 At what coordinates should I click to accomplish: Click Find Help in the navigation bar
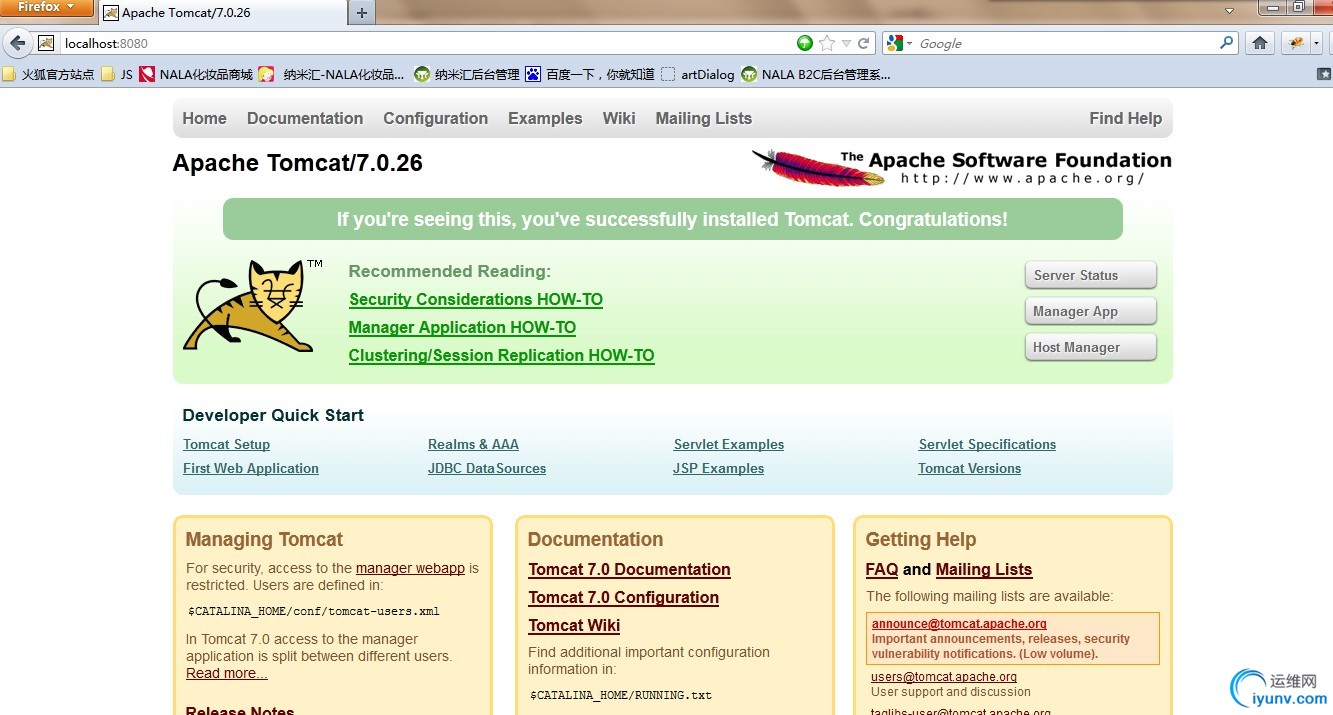(x=1126, y=118)
